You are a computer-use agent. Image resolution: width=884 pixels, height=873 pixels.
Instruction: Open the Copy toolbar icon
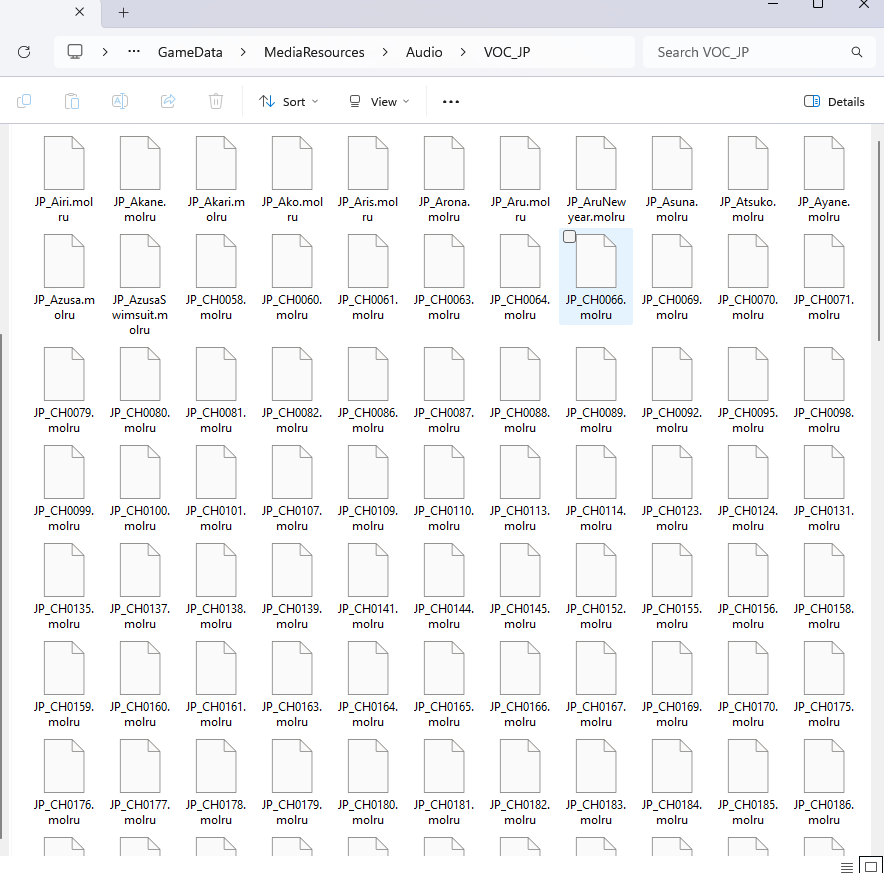[24, 102]
